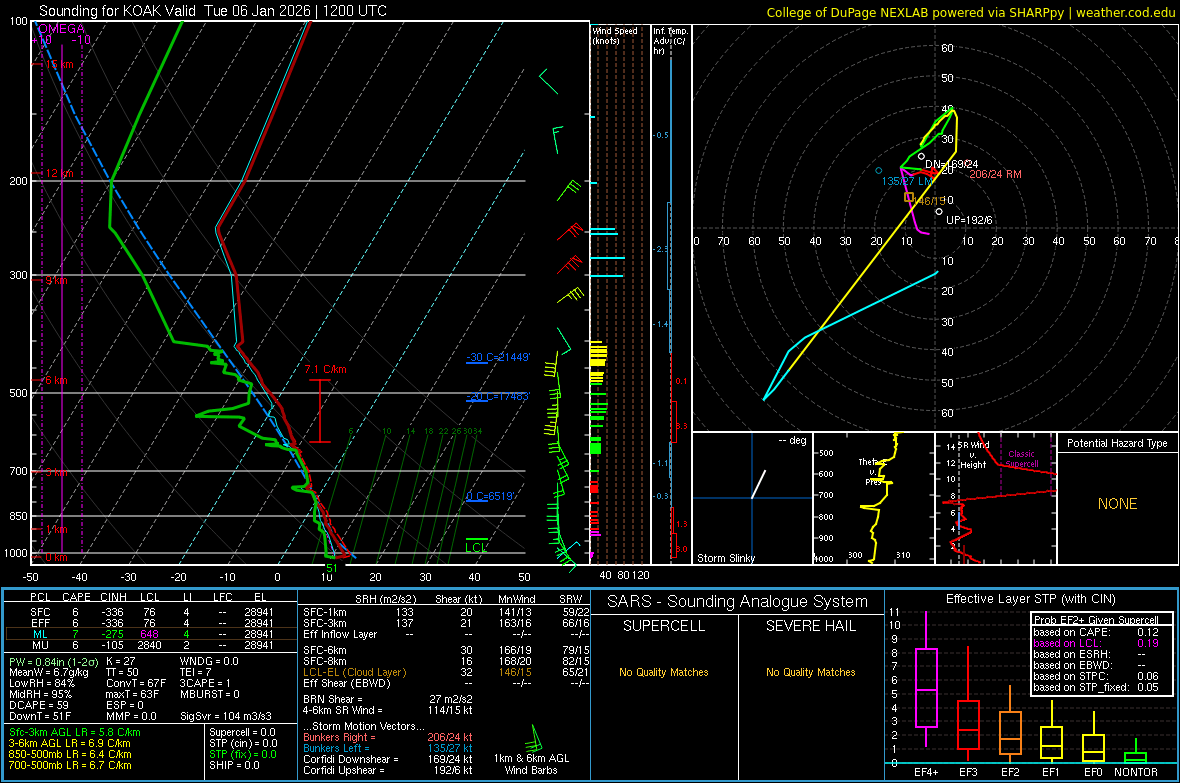The image size is (1180, 783).
Task: Click the 'Bunkers Left = 135/27 kt' row
Action: (388, 748)
